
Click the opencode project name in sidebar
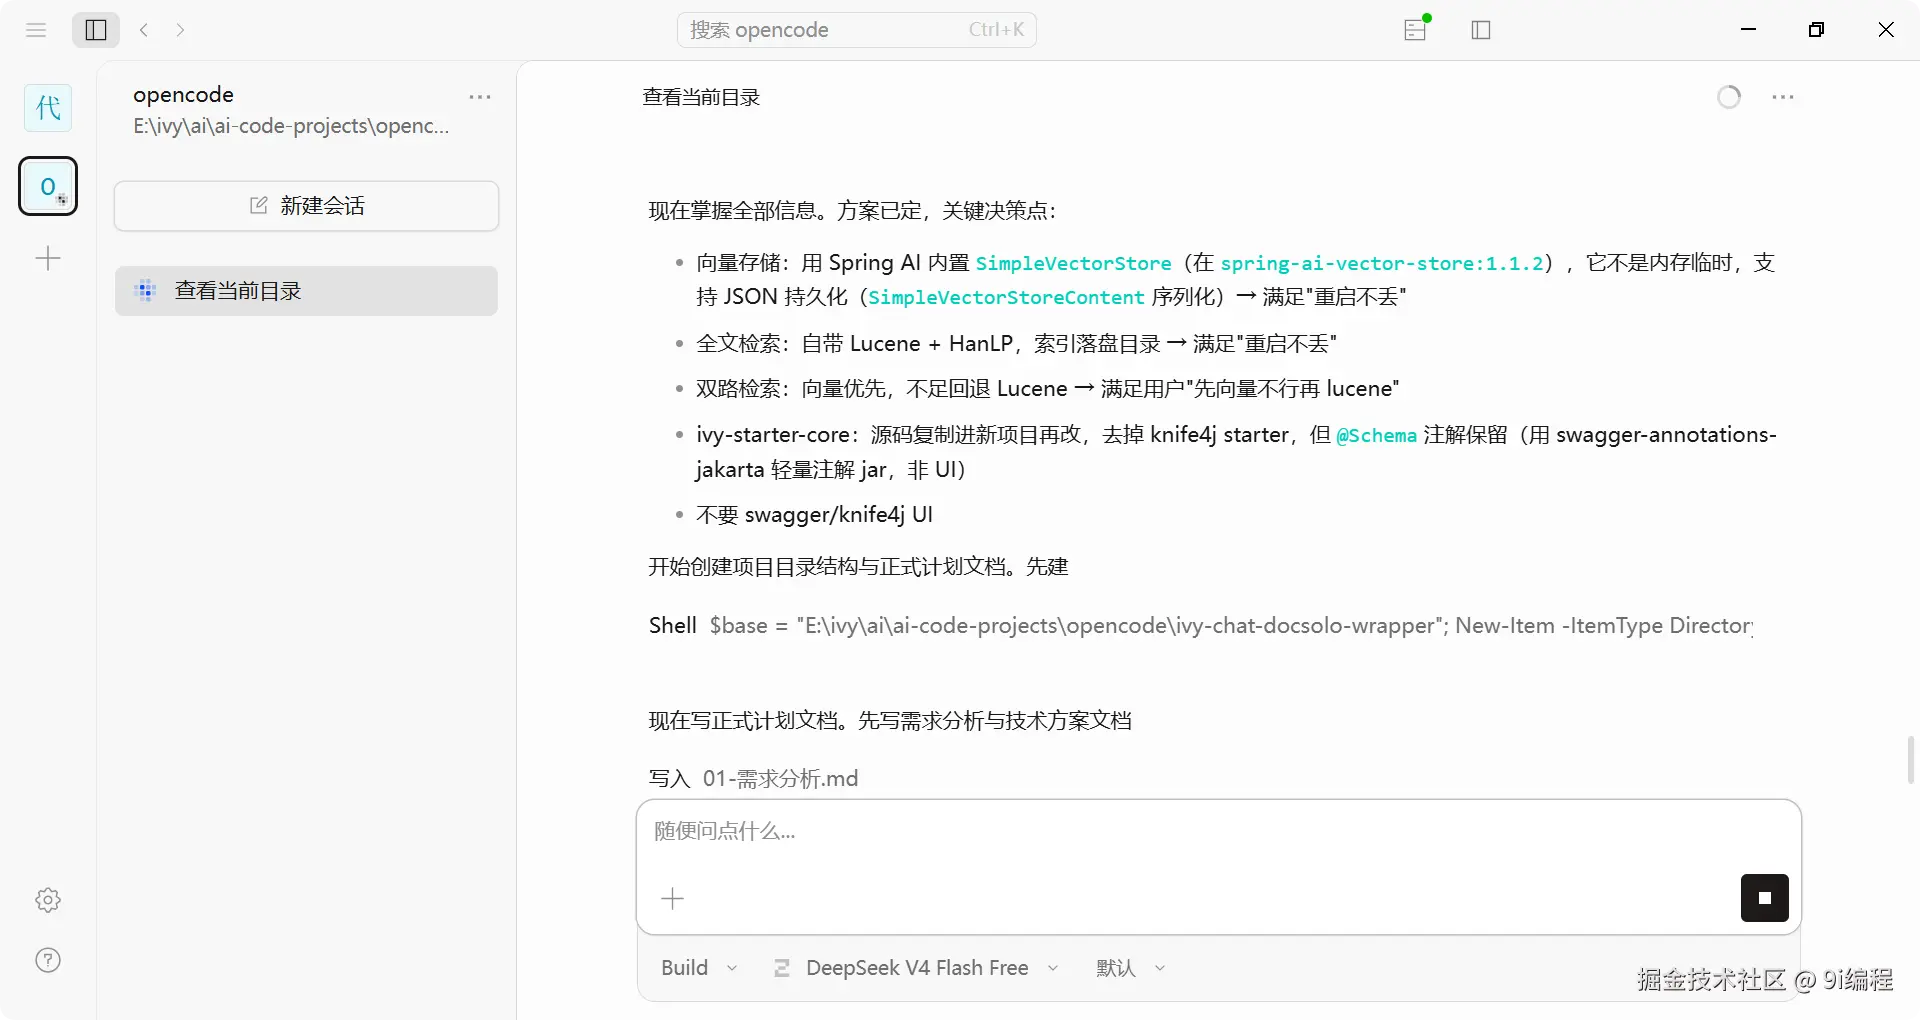pyautogui.click(x=183, y=94)
